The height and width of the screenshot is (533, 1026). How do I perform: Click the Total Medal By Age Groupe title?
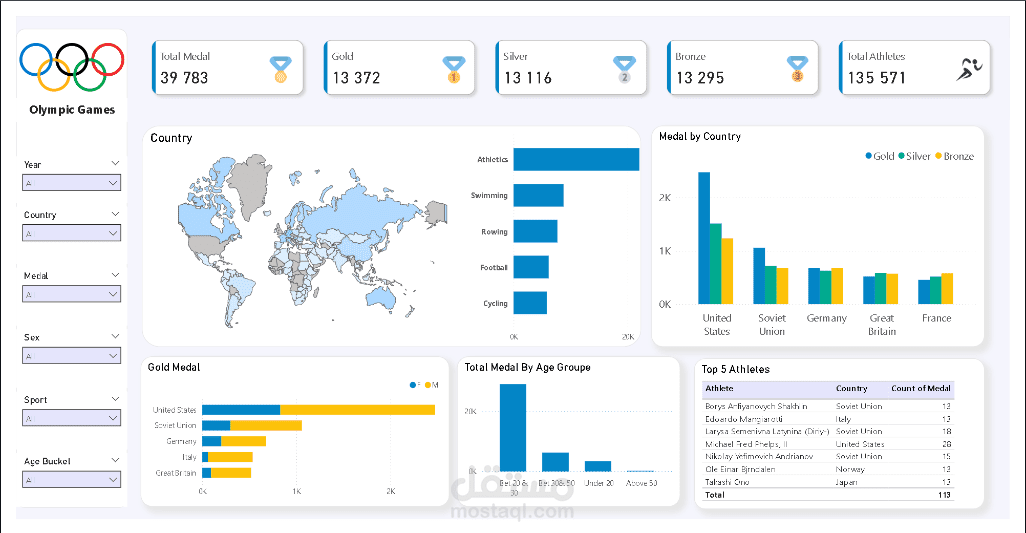tap(527, 368)
